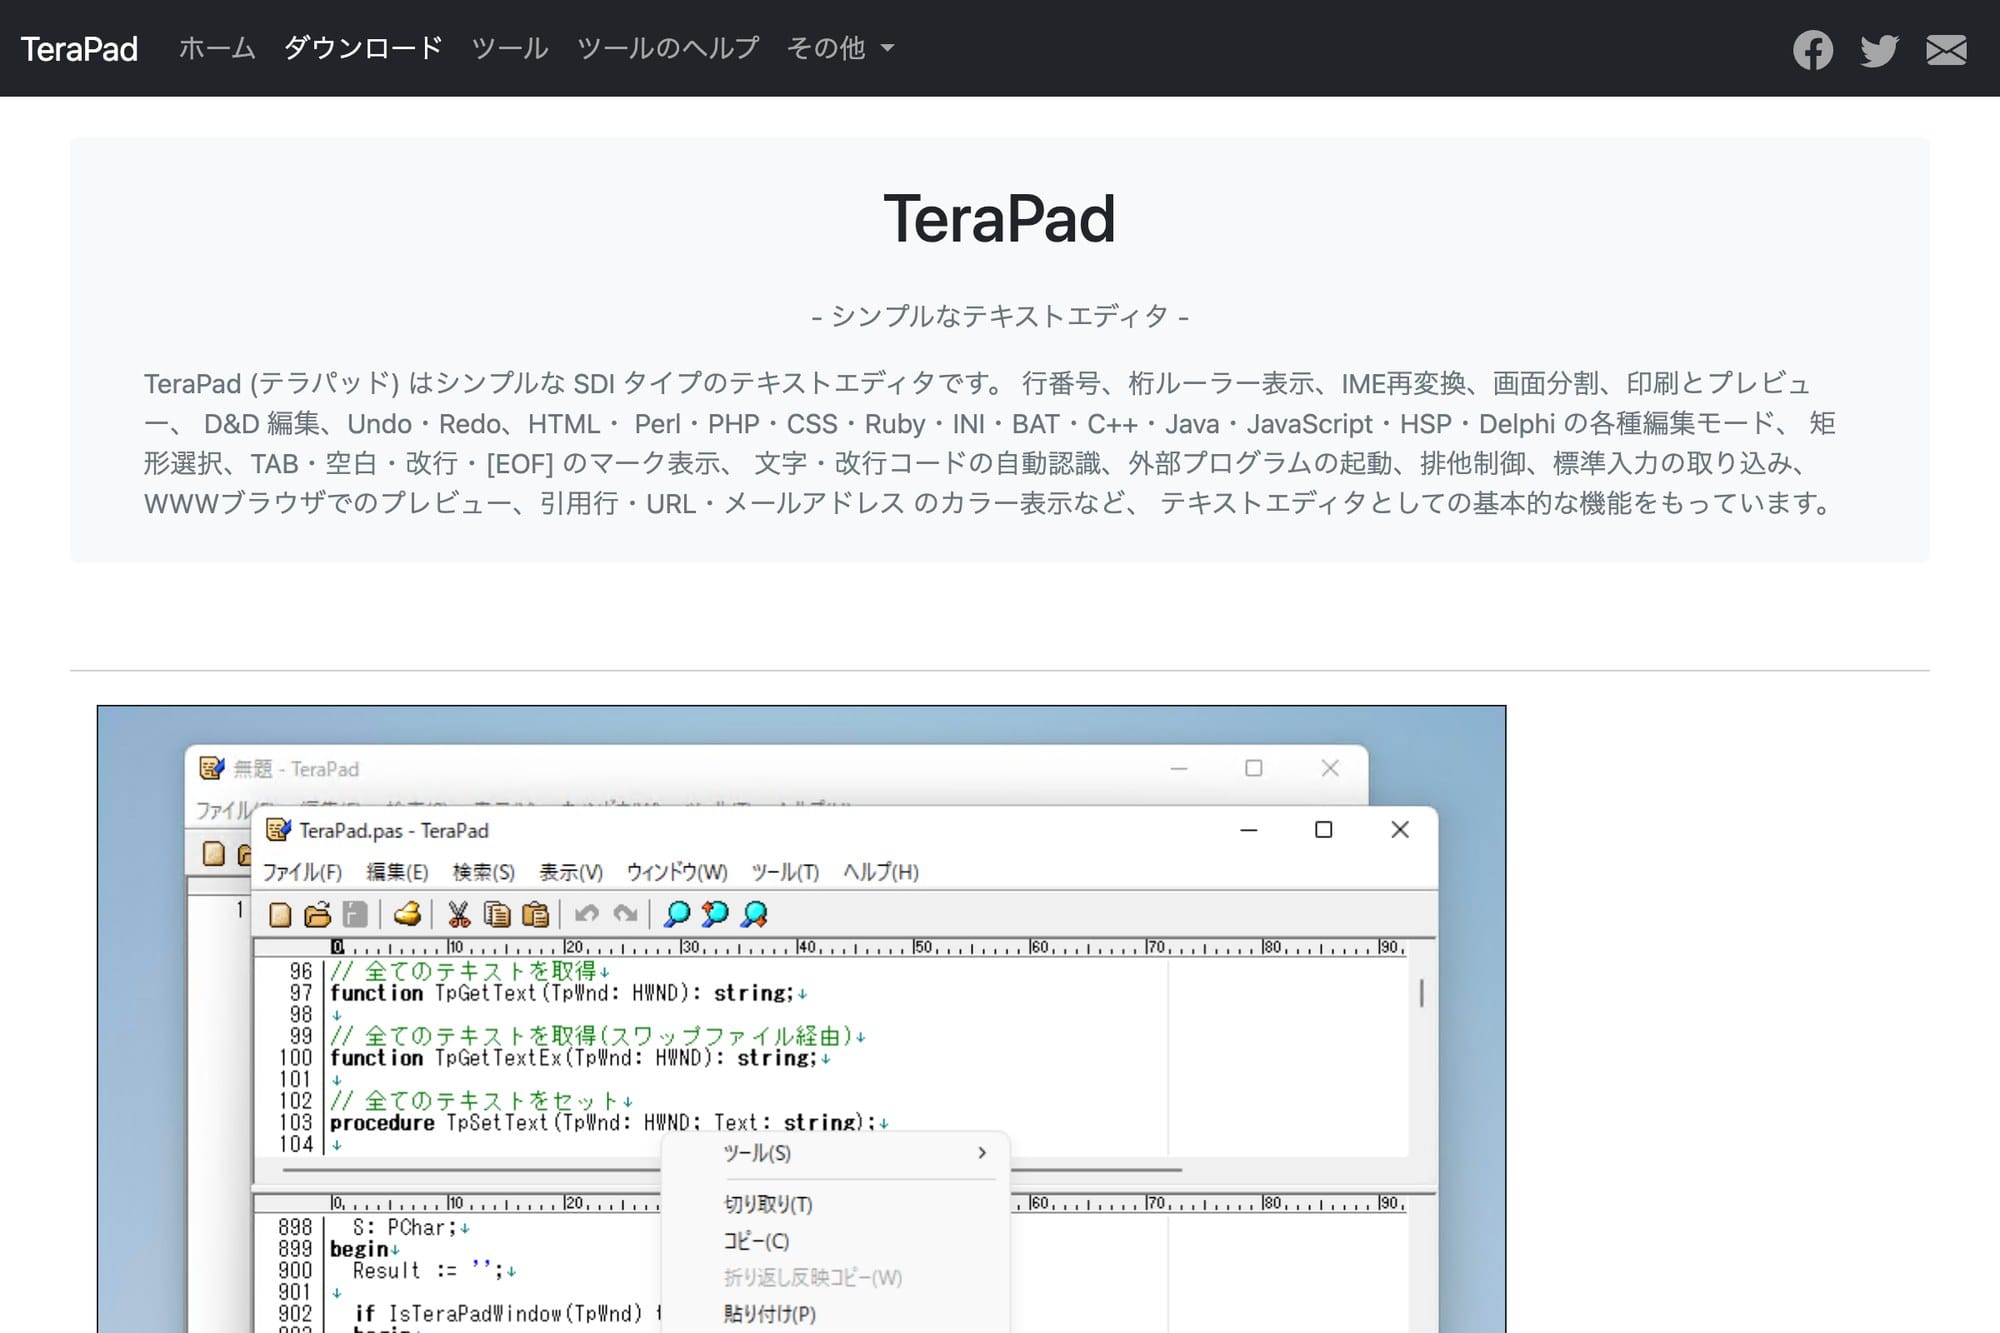Open 編集(E) menu in TeraPad.pas window
The image size is (2000, 1333).
[x=397, y=872]
